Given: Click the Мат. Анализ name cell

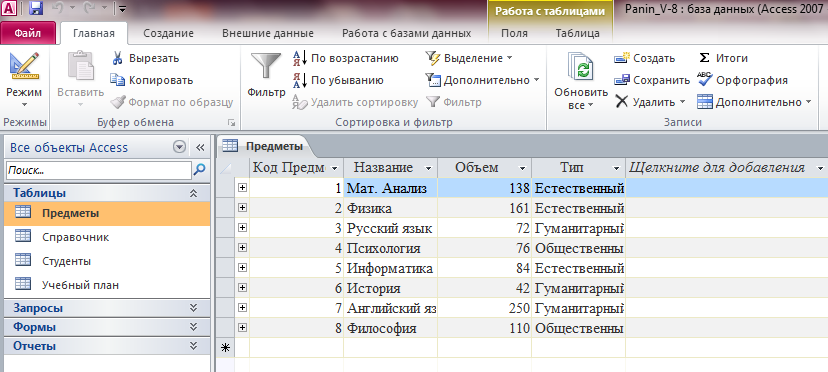Looking at the screenshot, I should coord(390,188).
